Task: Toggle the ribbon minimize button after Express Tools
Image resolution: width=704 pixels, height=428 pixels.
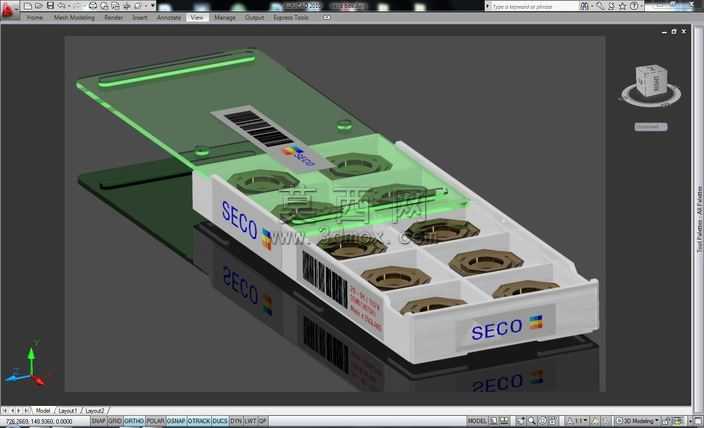Action: click(326, 18)
